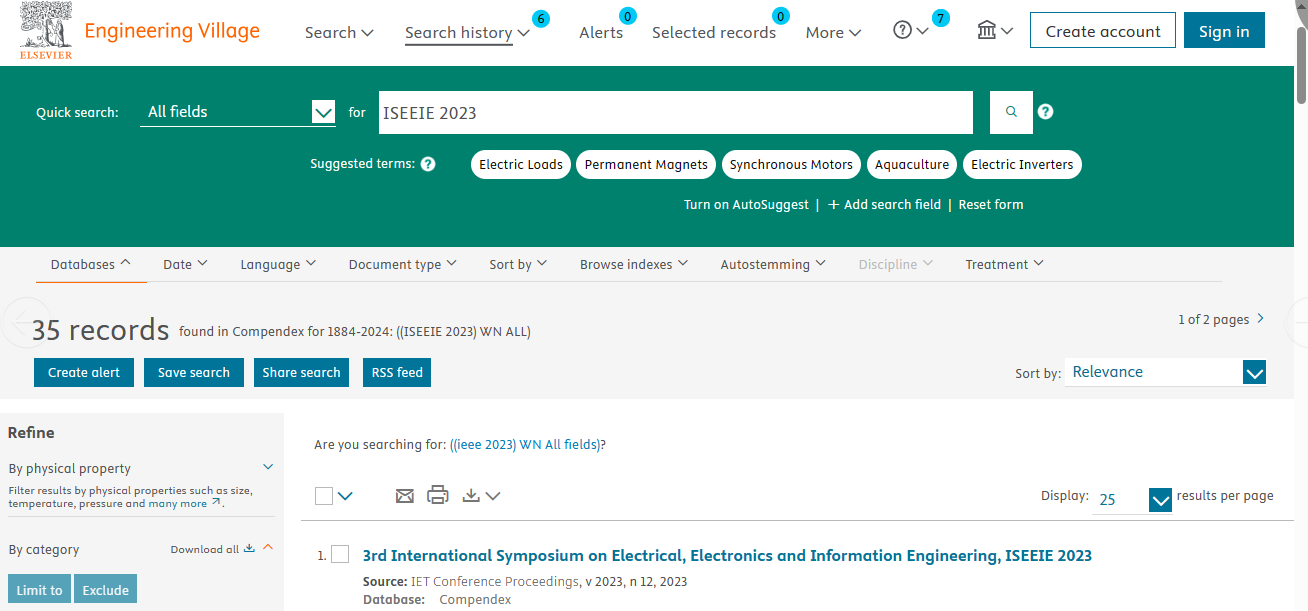
Task: Open the More menu
Action: point(833,32)
